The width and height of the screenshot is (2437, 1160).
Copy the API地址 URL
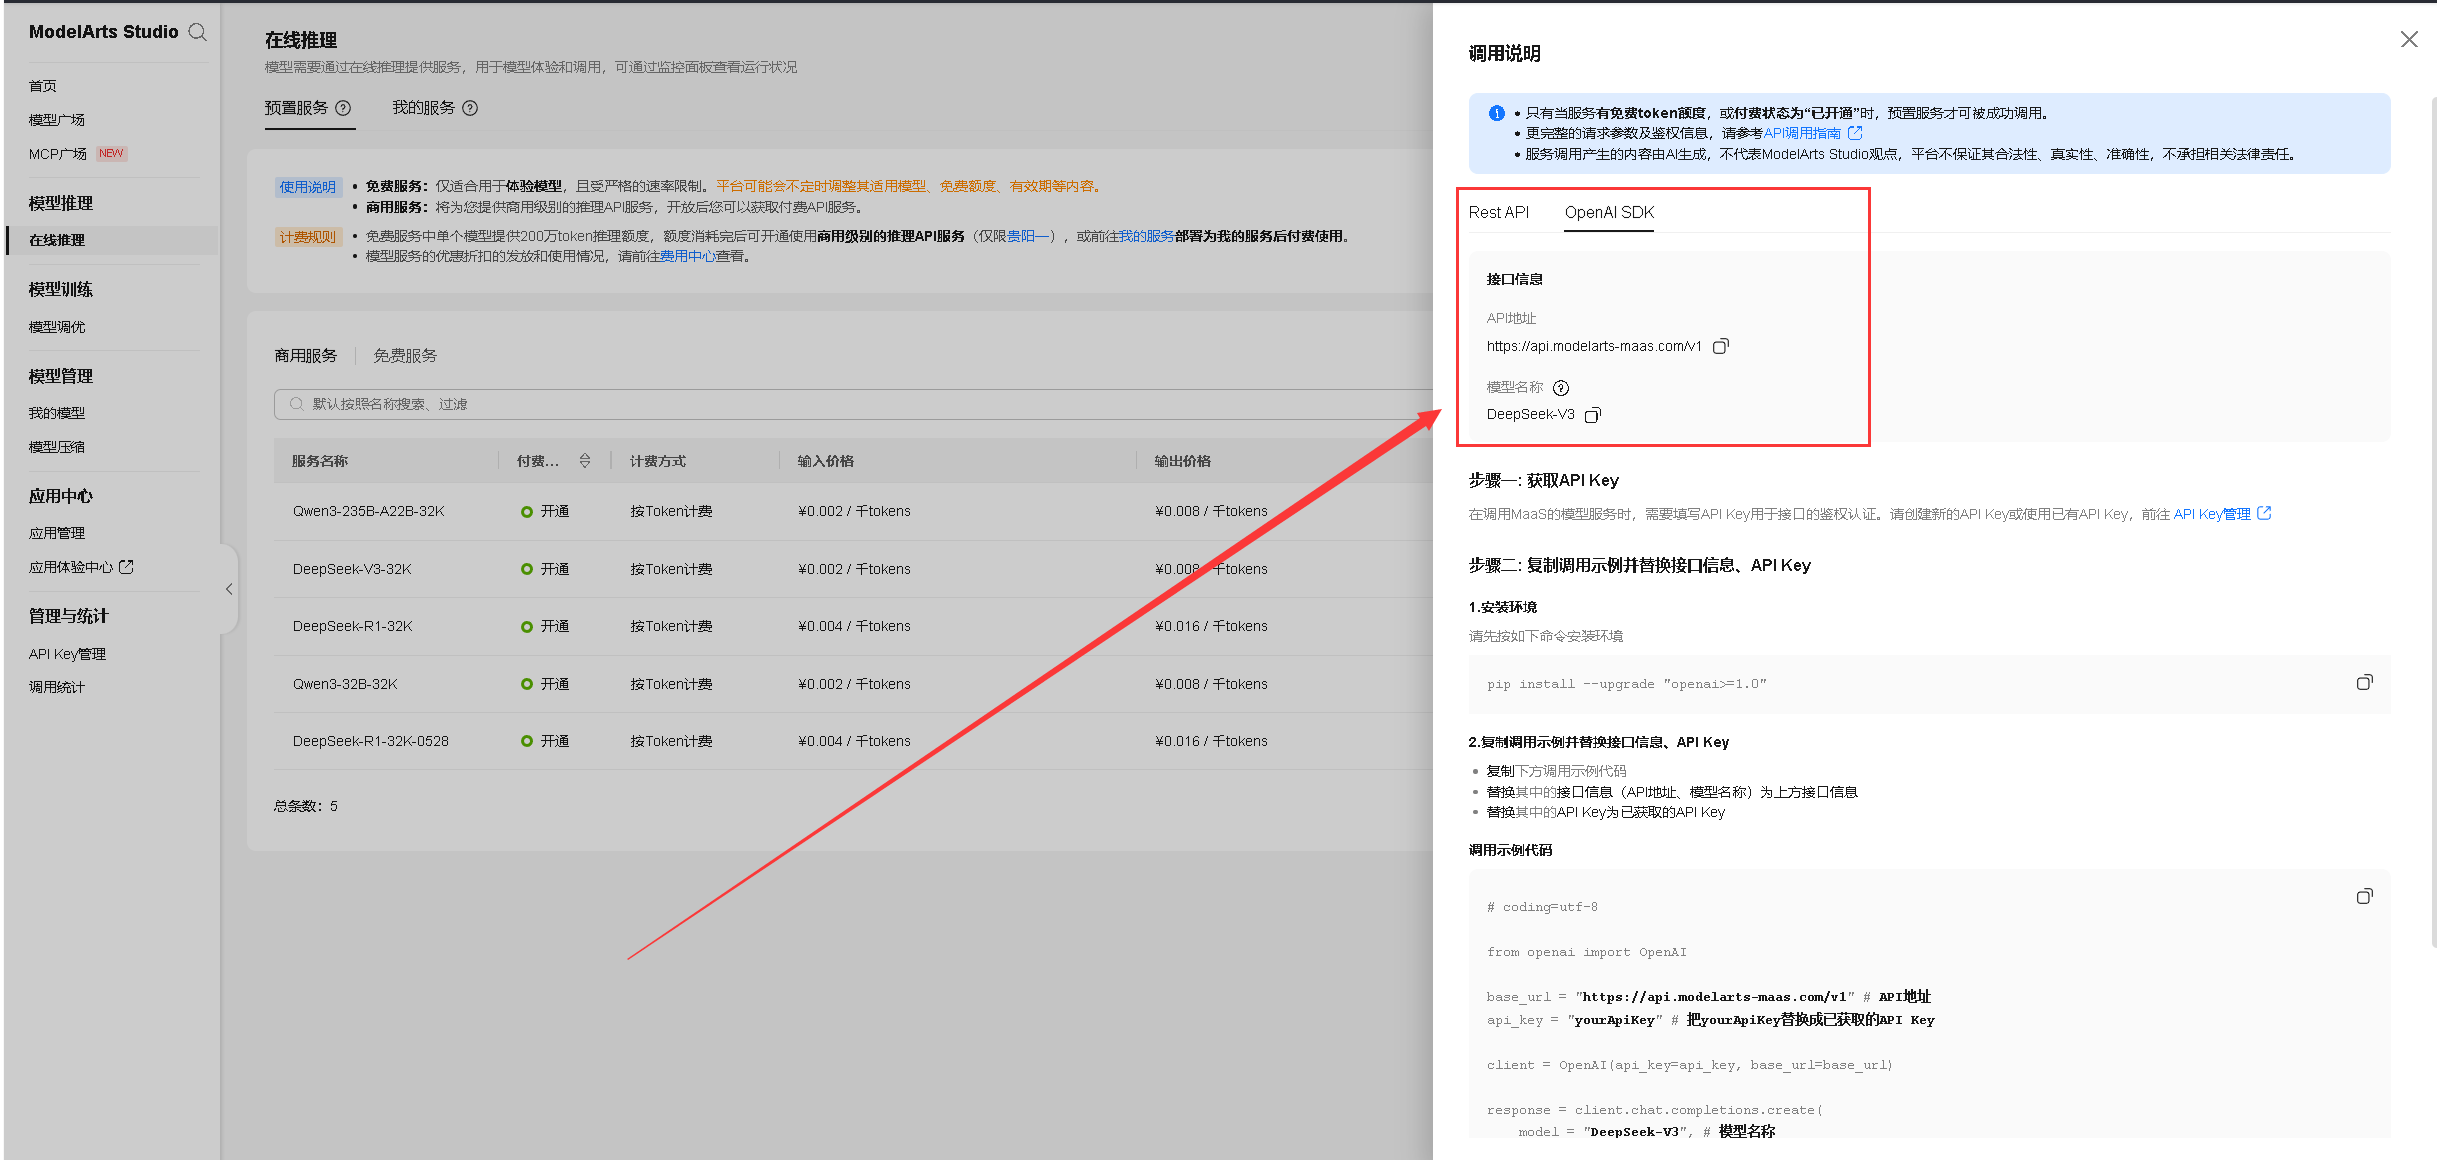click(1721, 346)
